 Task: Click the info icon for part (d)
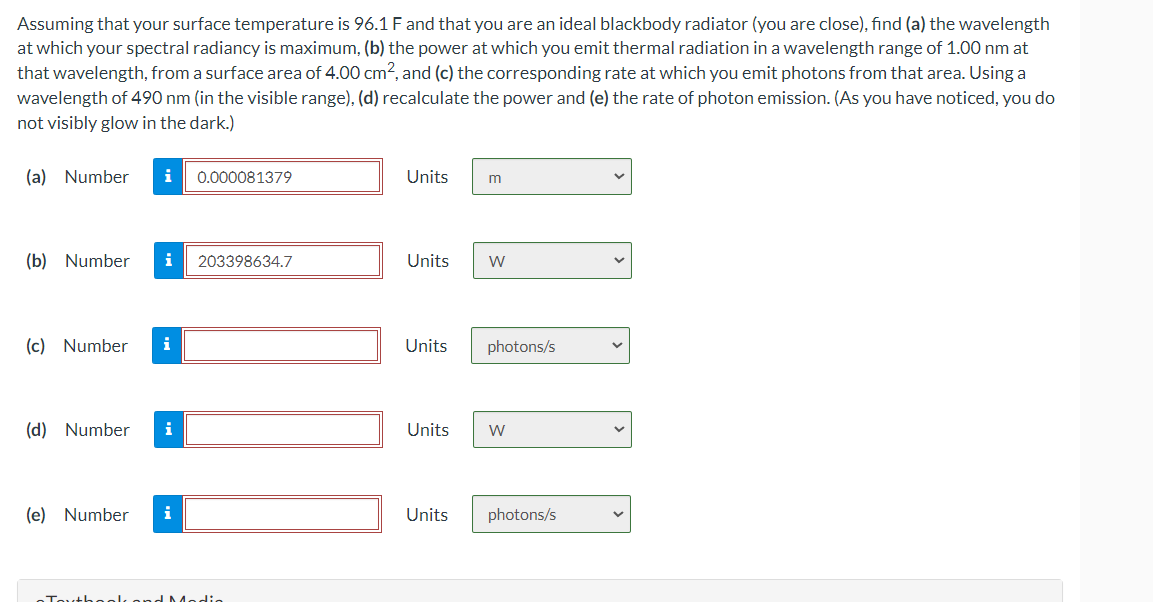[168, 429]
